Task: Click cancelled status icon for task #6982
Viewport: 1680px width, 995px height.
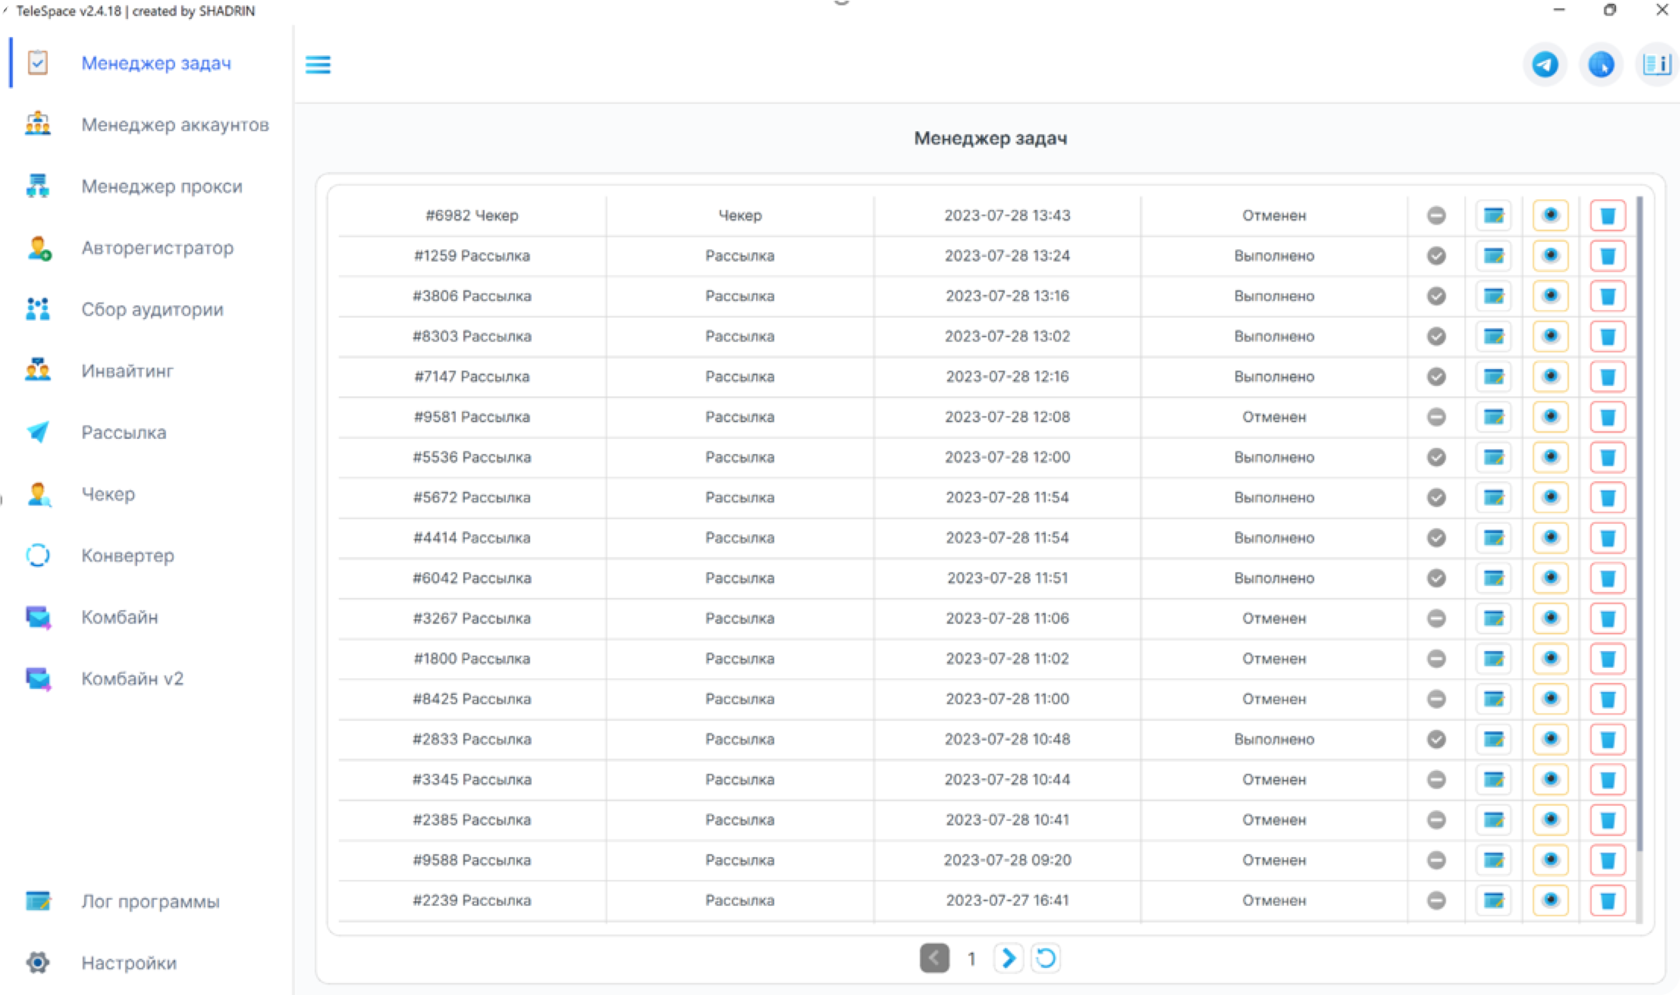Action: (1437, 215)
